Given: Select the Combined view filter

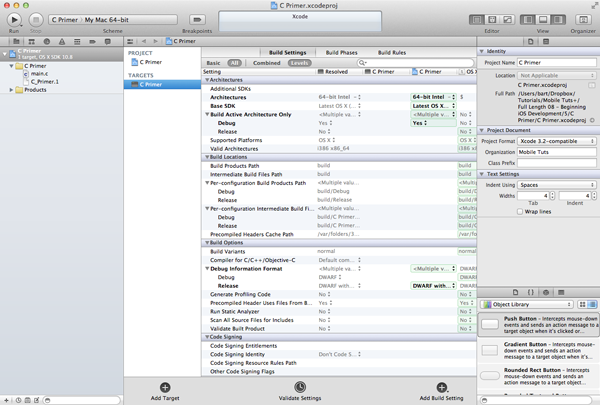Looking at the screenshot, I should click(x=267, y=63).
